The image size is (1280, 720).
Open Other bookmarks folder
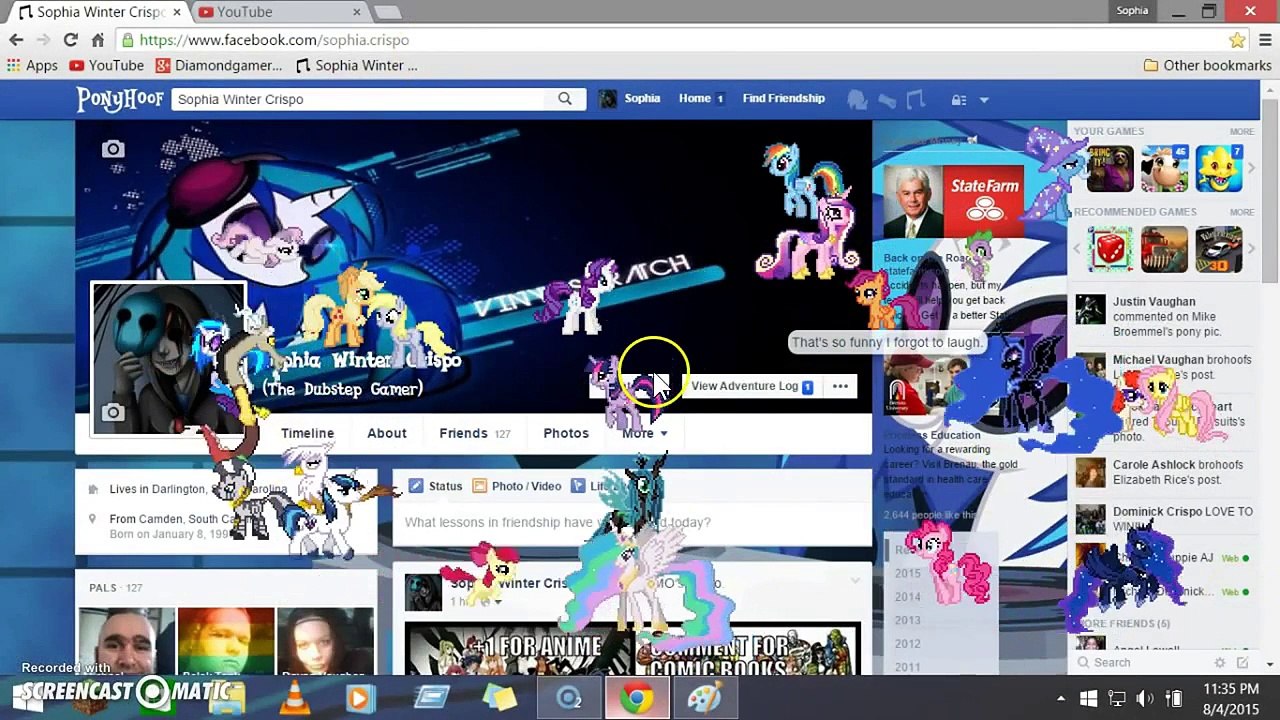pos(1207,65)
